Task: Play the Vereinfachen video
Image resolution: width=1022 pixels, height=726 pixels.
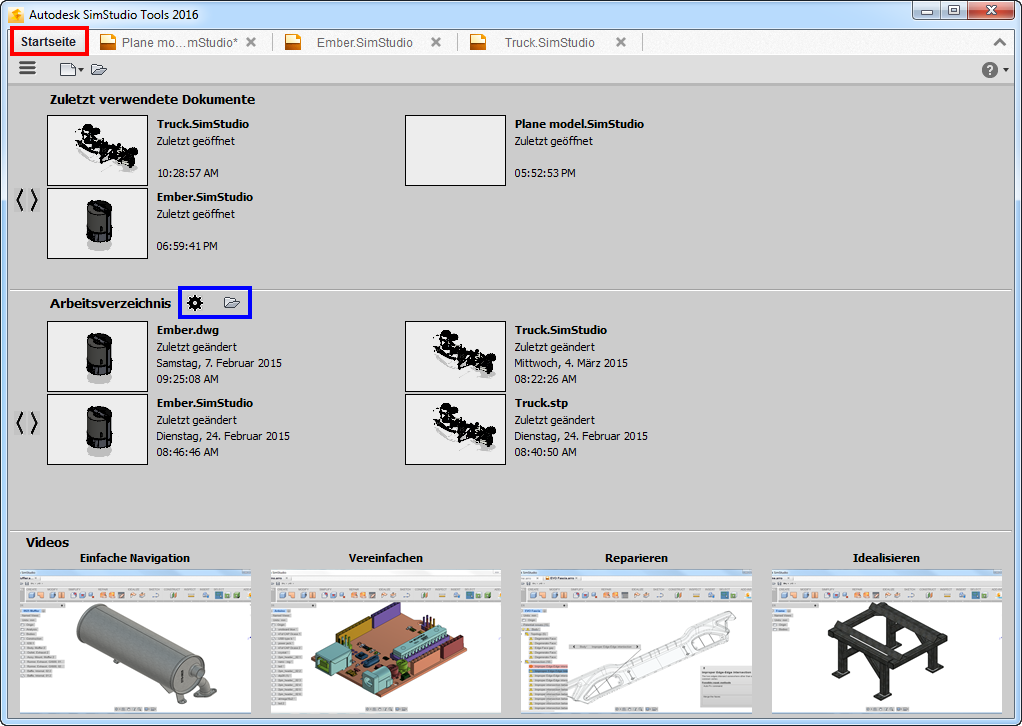Action: (386, 641)
